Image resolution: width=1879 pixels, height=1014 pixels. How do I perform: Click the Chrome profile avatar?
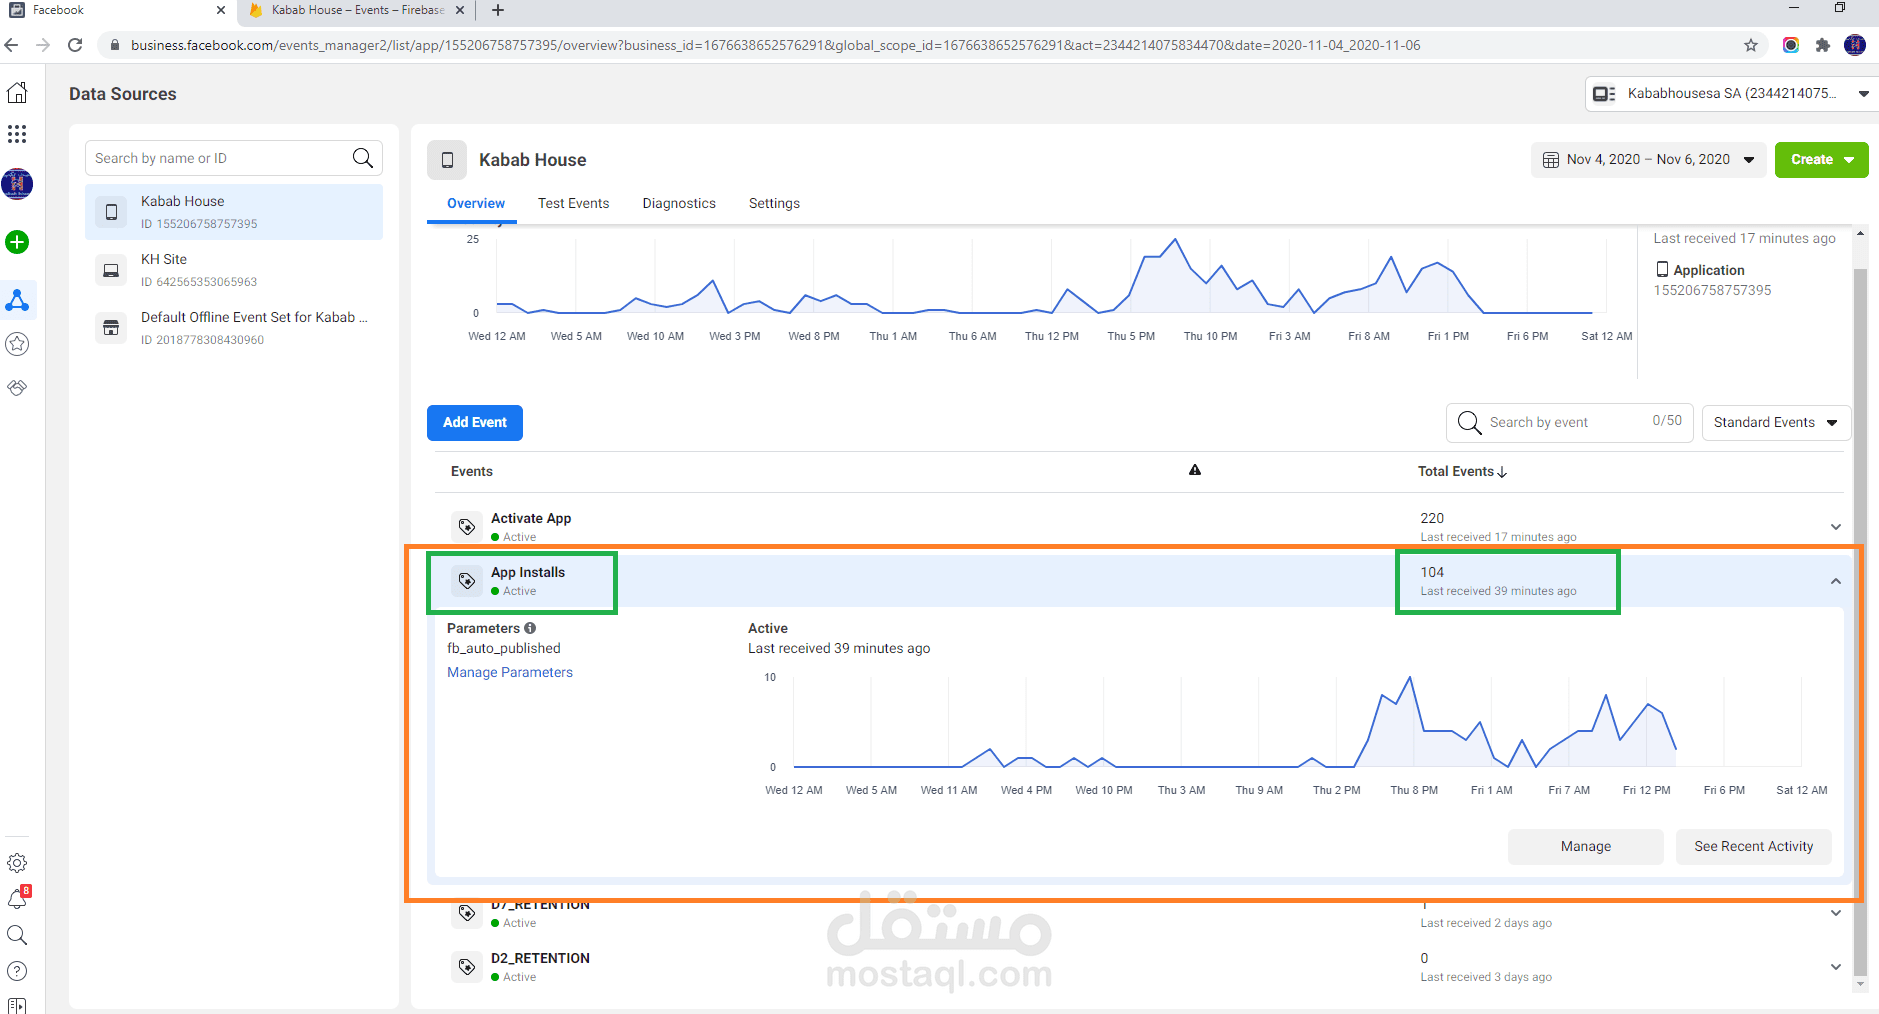pyautogui.click(x=1855, y=45)
